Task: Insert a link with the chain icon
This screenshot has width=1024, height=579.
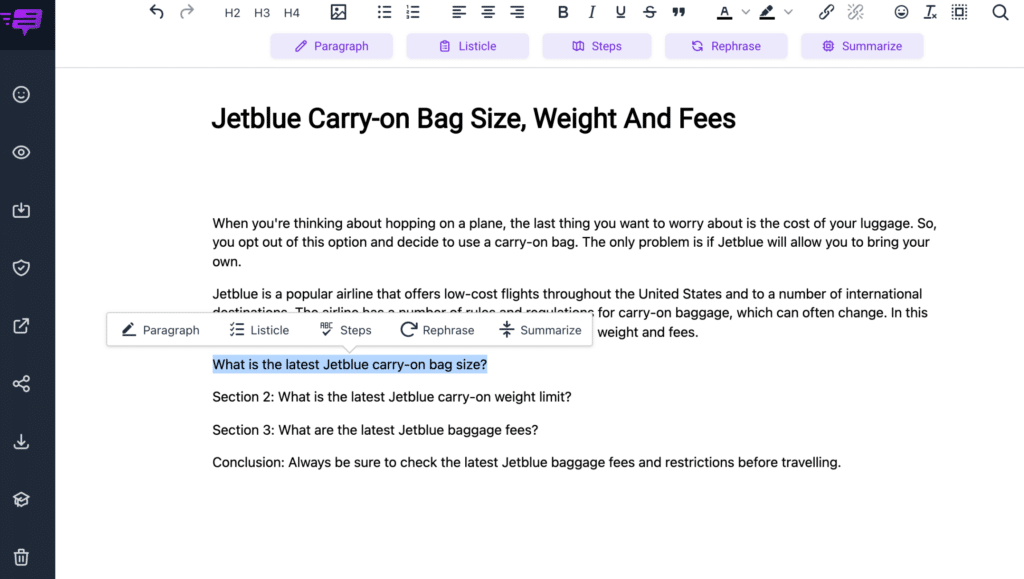Action: (x=826, y=12)
